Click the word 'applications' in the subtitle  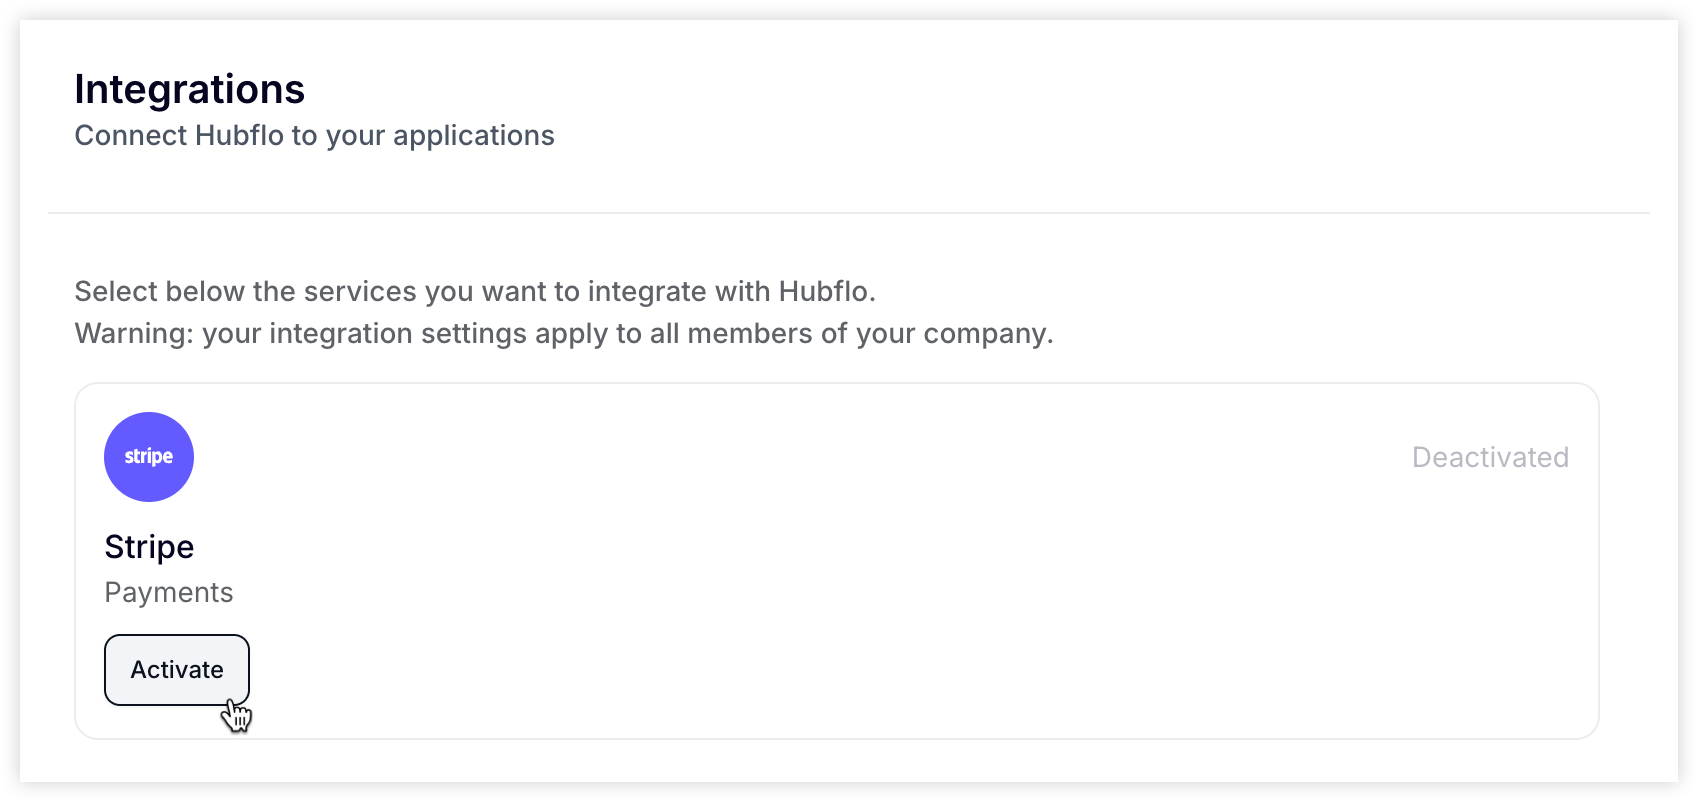pyautogui.click(x=474, y=136)
